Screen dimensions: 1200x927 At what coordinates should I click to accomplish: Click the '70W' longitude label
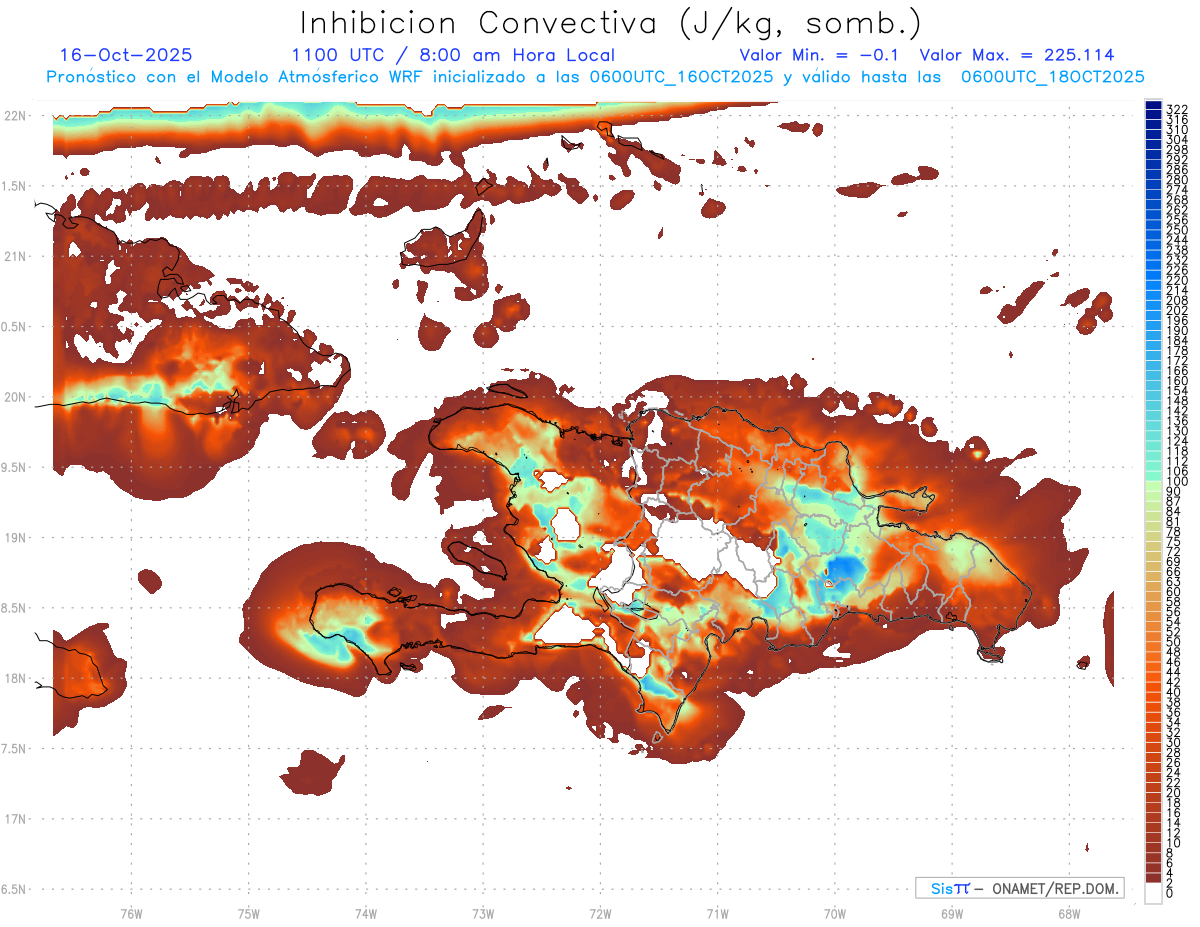pyautogui.click(x=835, y=913)
